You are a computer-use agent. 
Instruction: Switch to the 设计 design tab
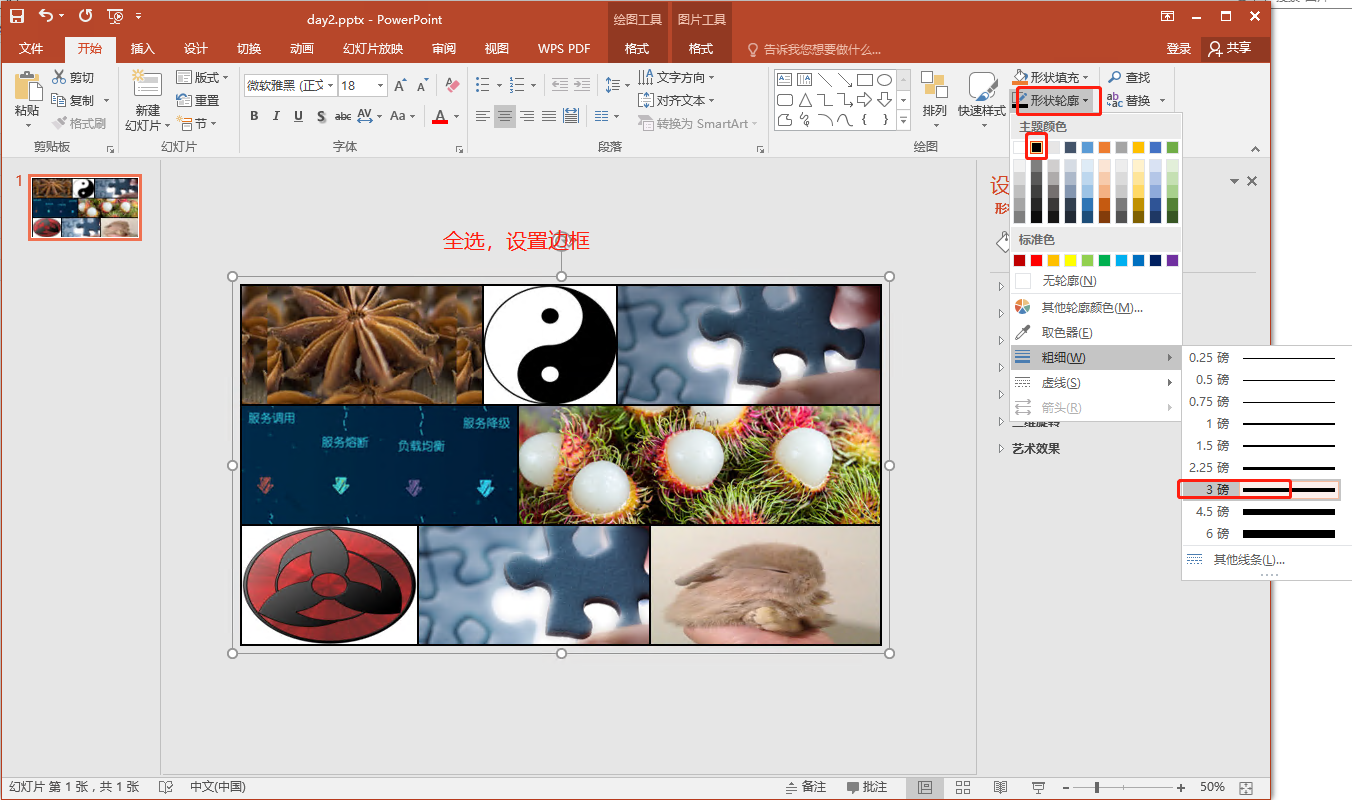click(x=196, y=49)
